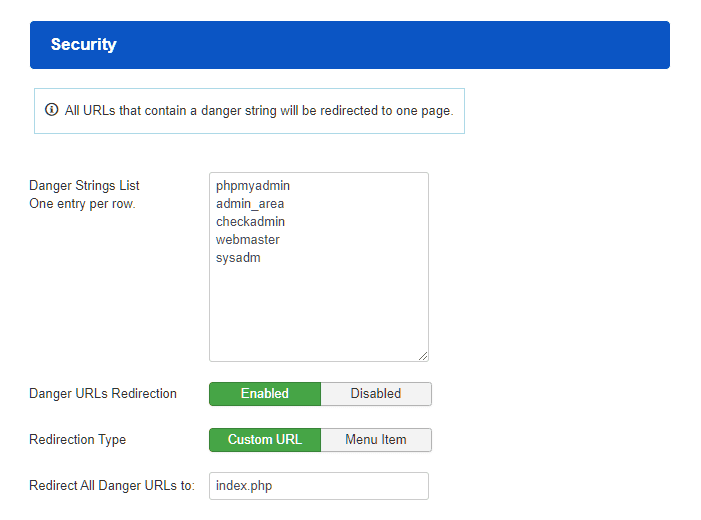Grab the textarea resize handle
This screenshot has height=520, width=701.
tap(423, 355)
